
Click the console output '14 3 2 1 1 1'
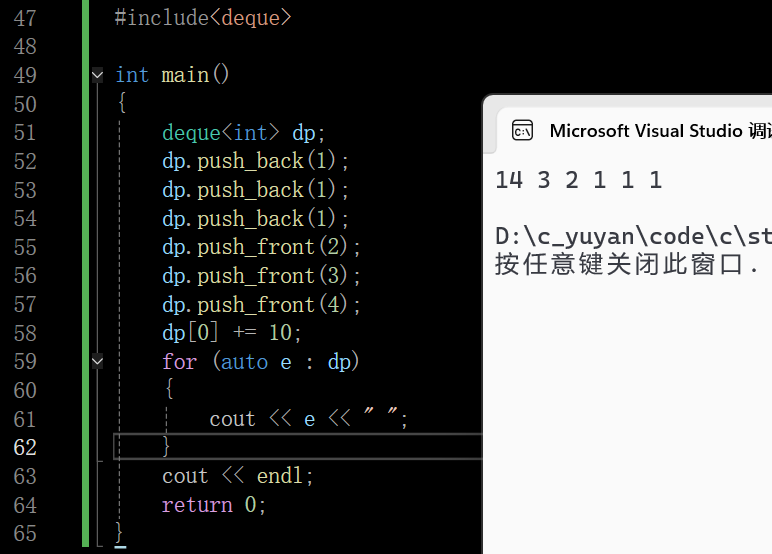(579, 180)
